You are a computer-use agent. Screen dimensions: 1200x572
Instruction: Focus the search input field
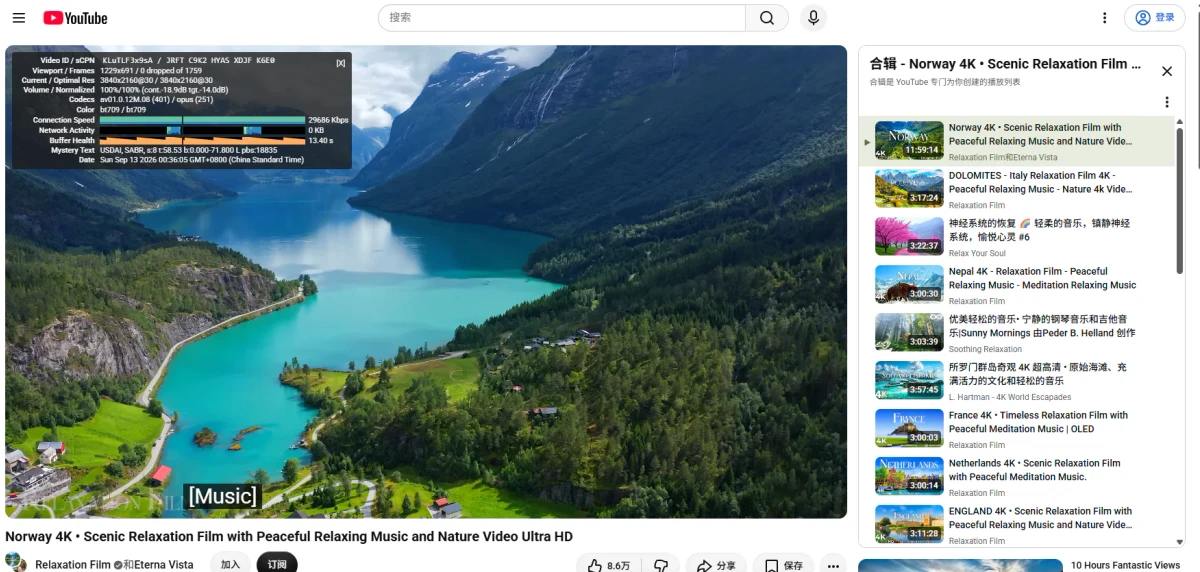point(562,18)
